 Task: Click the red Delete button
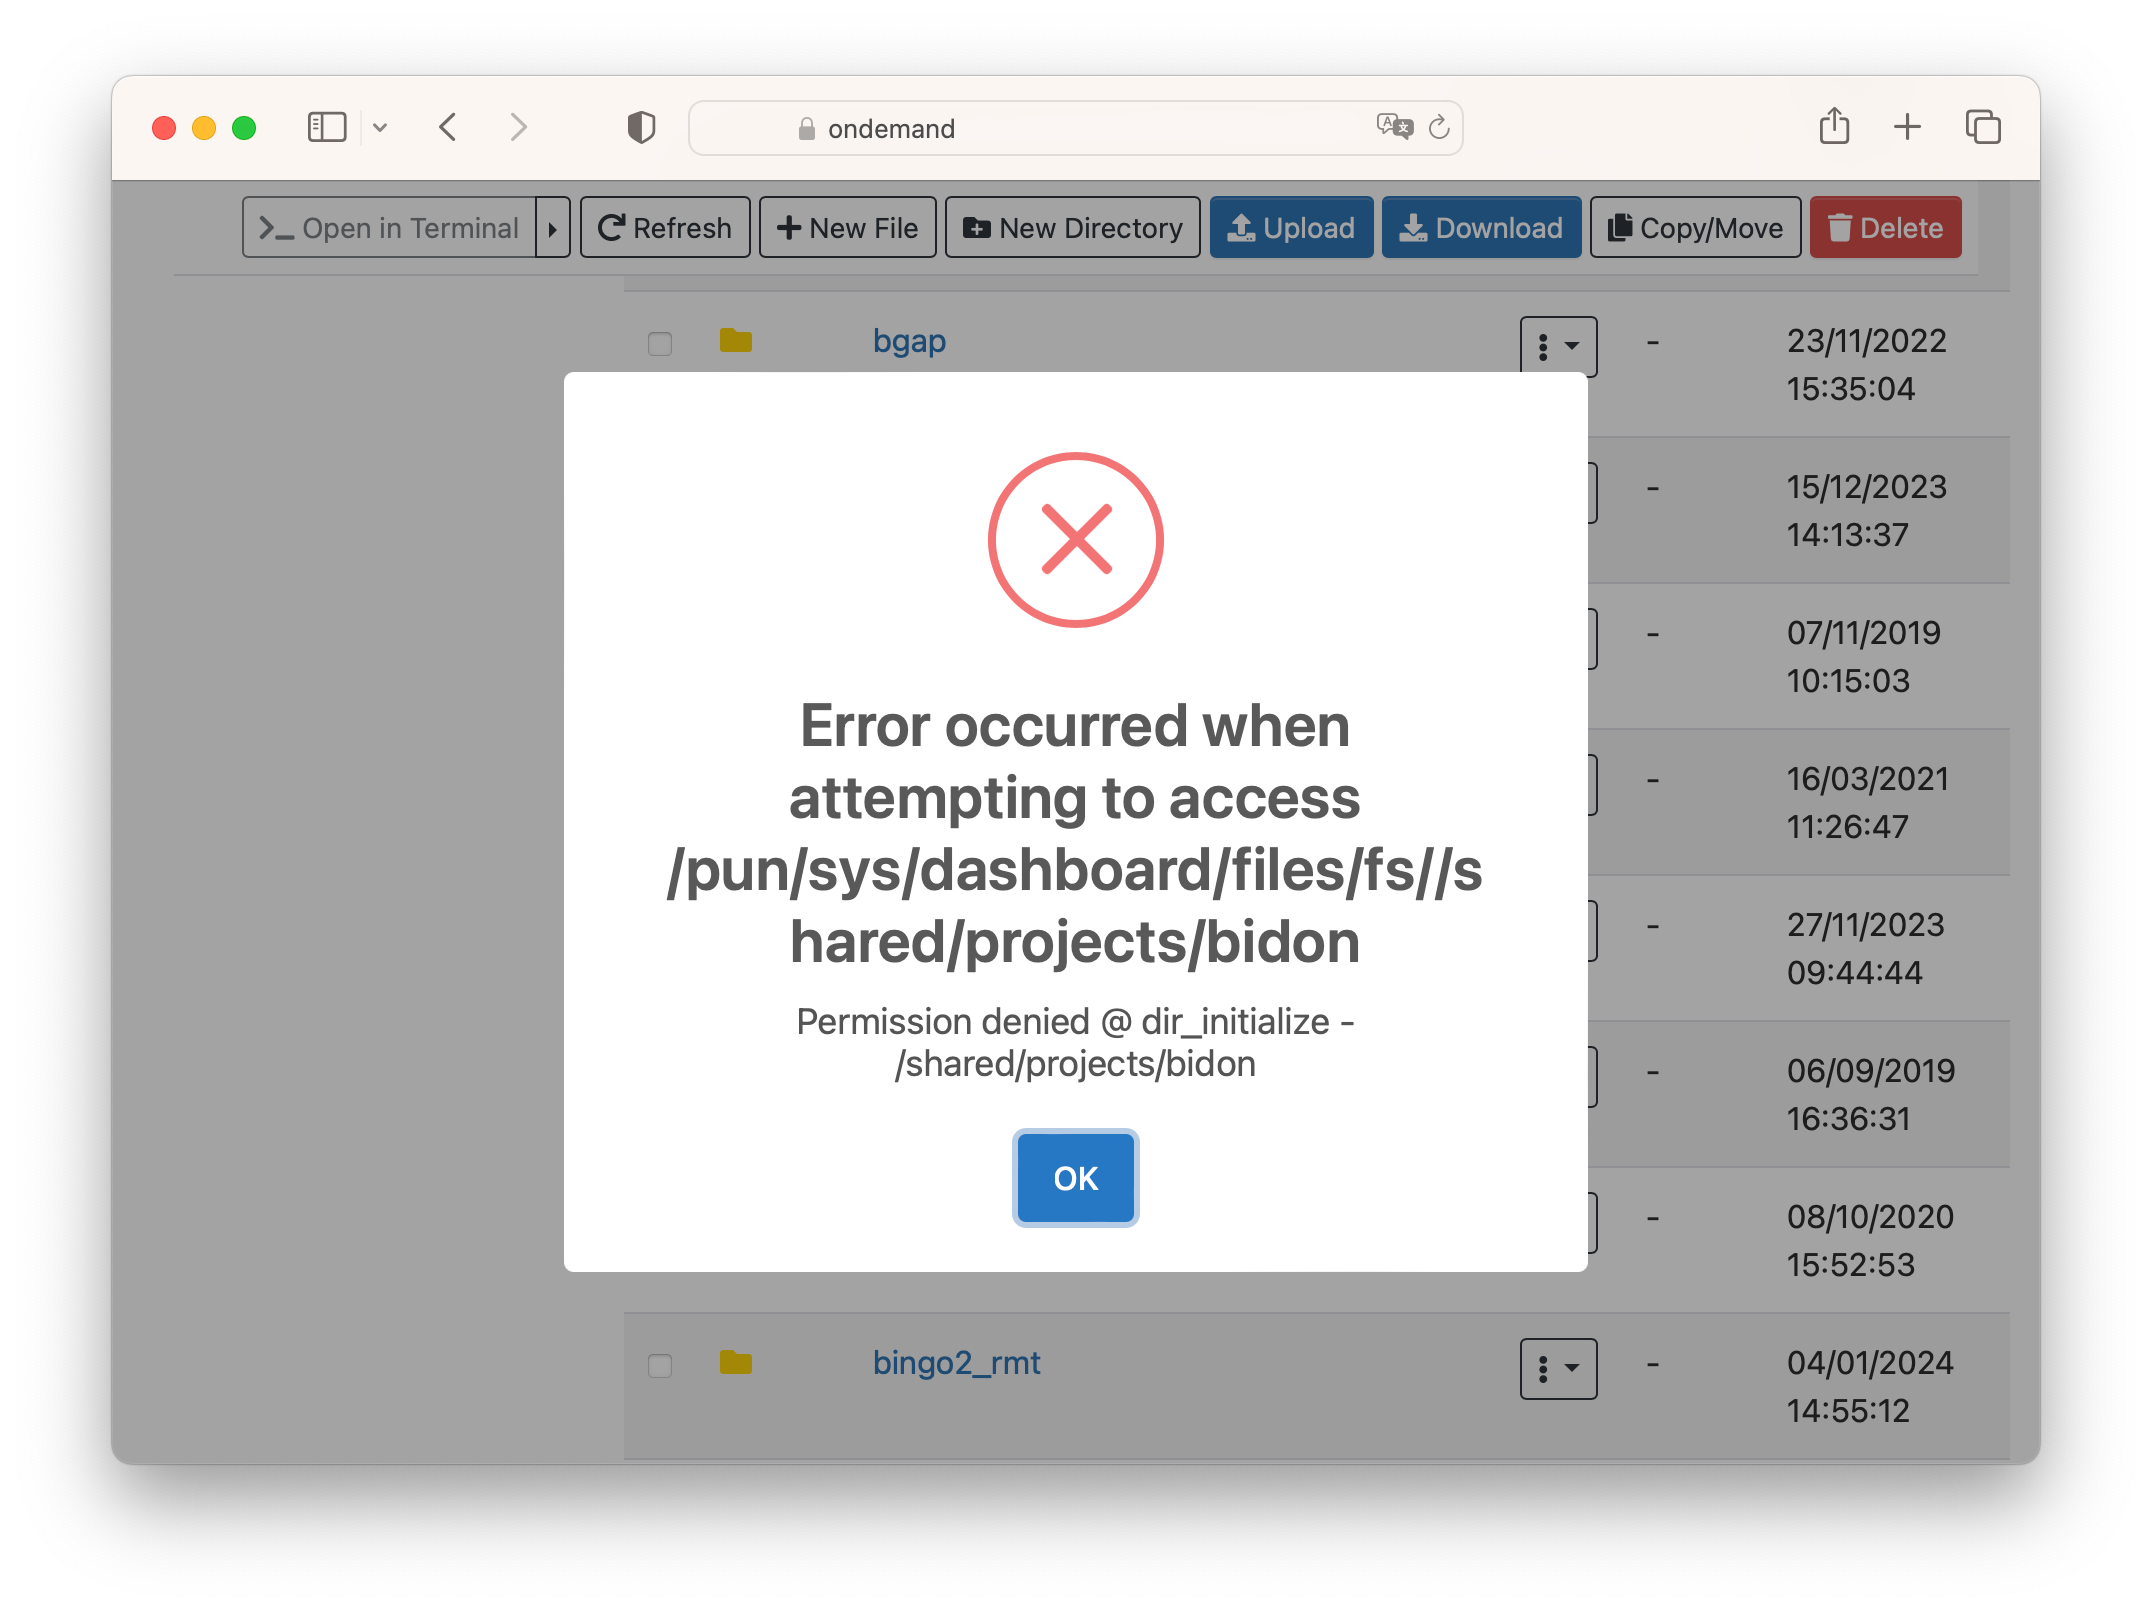(1885, 228)
